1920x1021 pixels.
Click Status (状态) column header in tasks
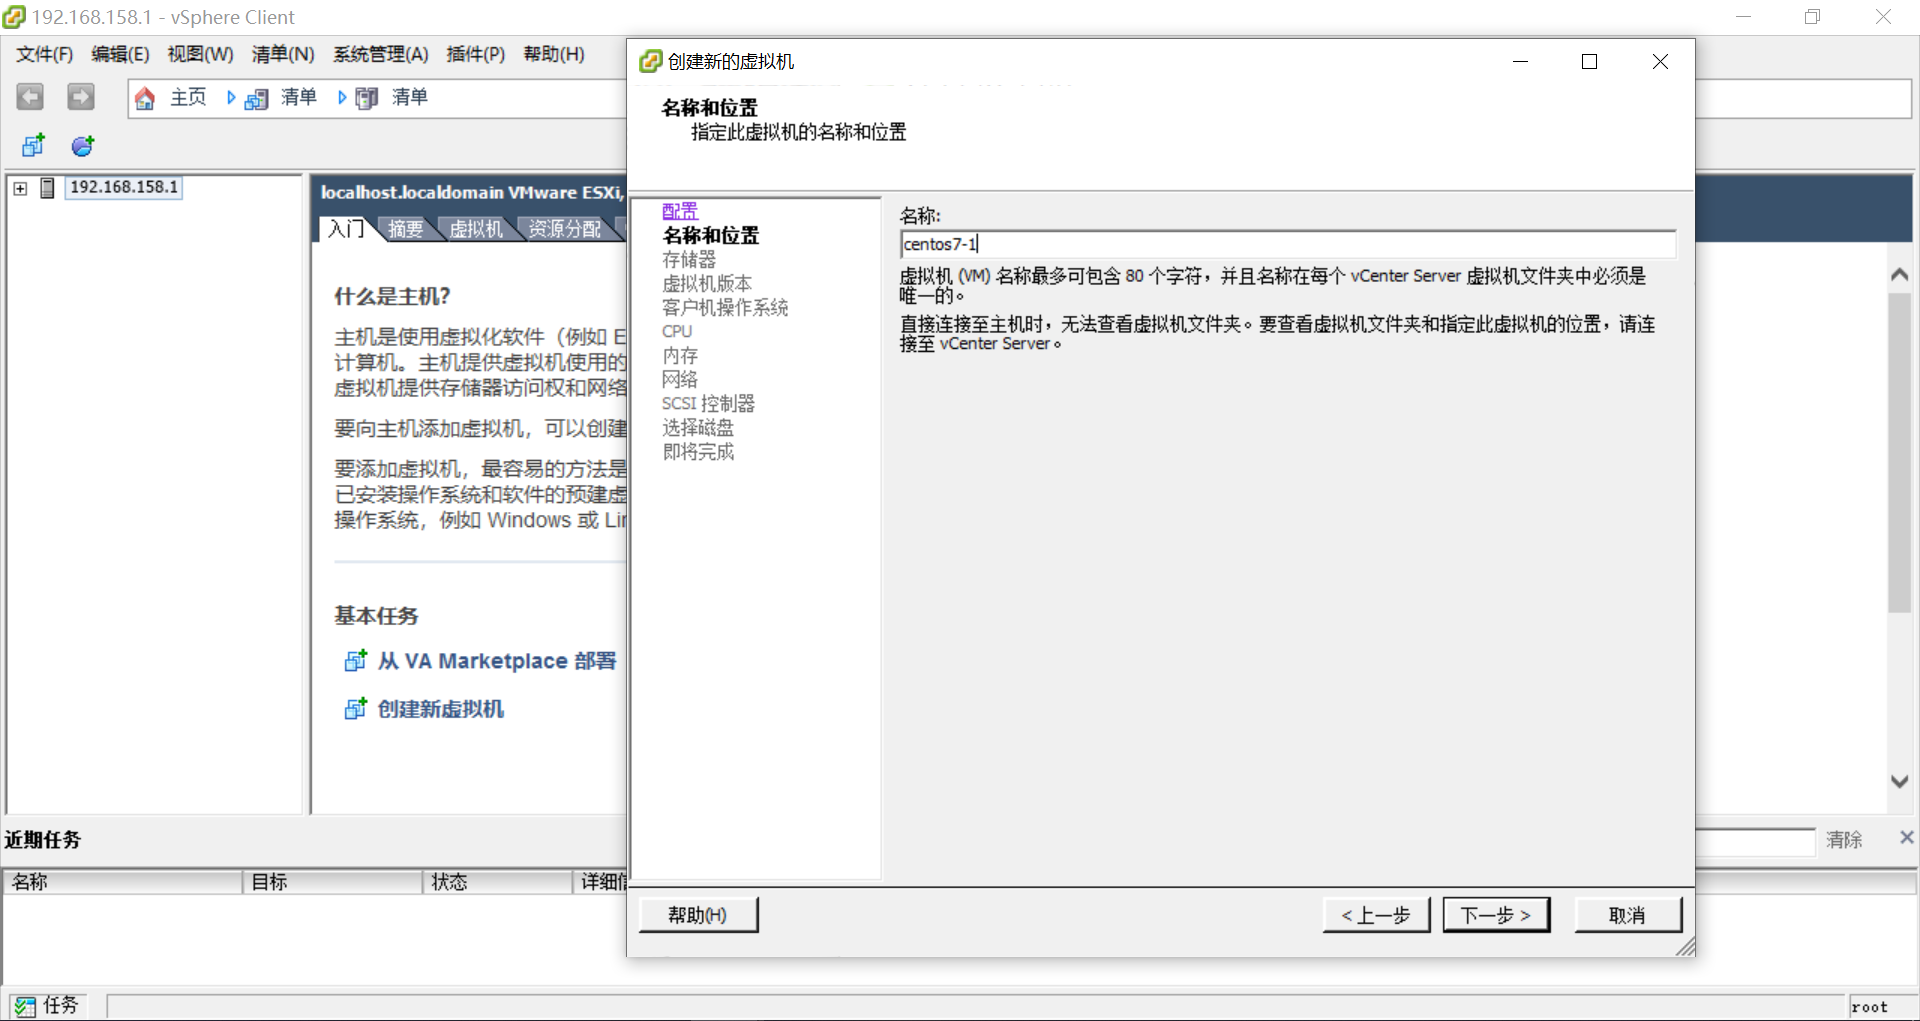pos(497,881)
